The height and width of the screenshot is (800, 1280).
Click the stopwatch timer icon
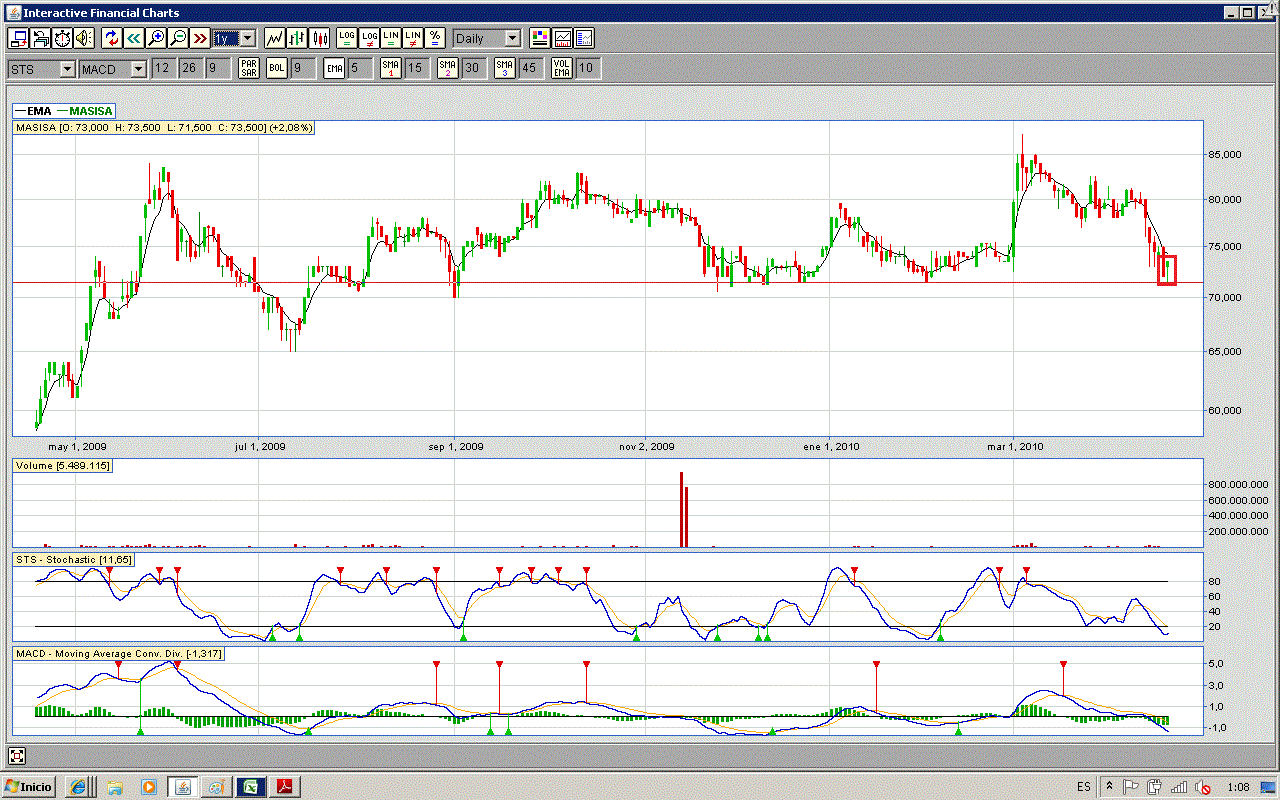62,38
